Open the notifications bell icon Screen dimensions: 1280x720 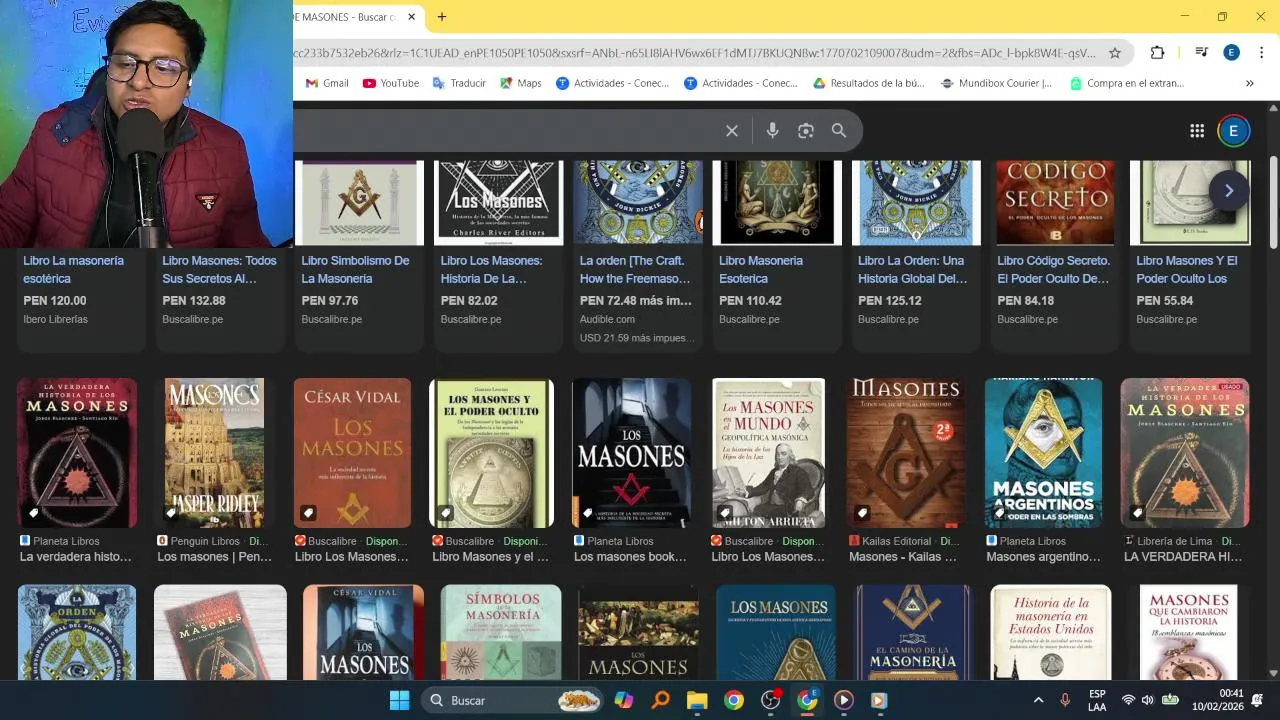coord(1257,700)
